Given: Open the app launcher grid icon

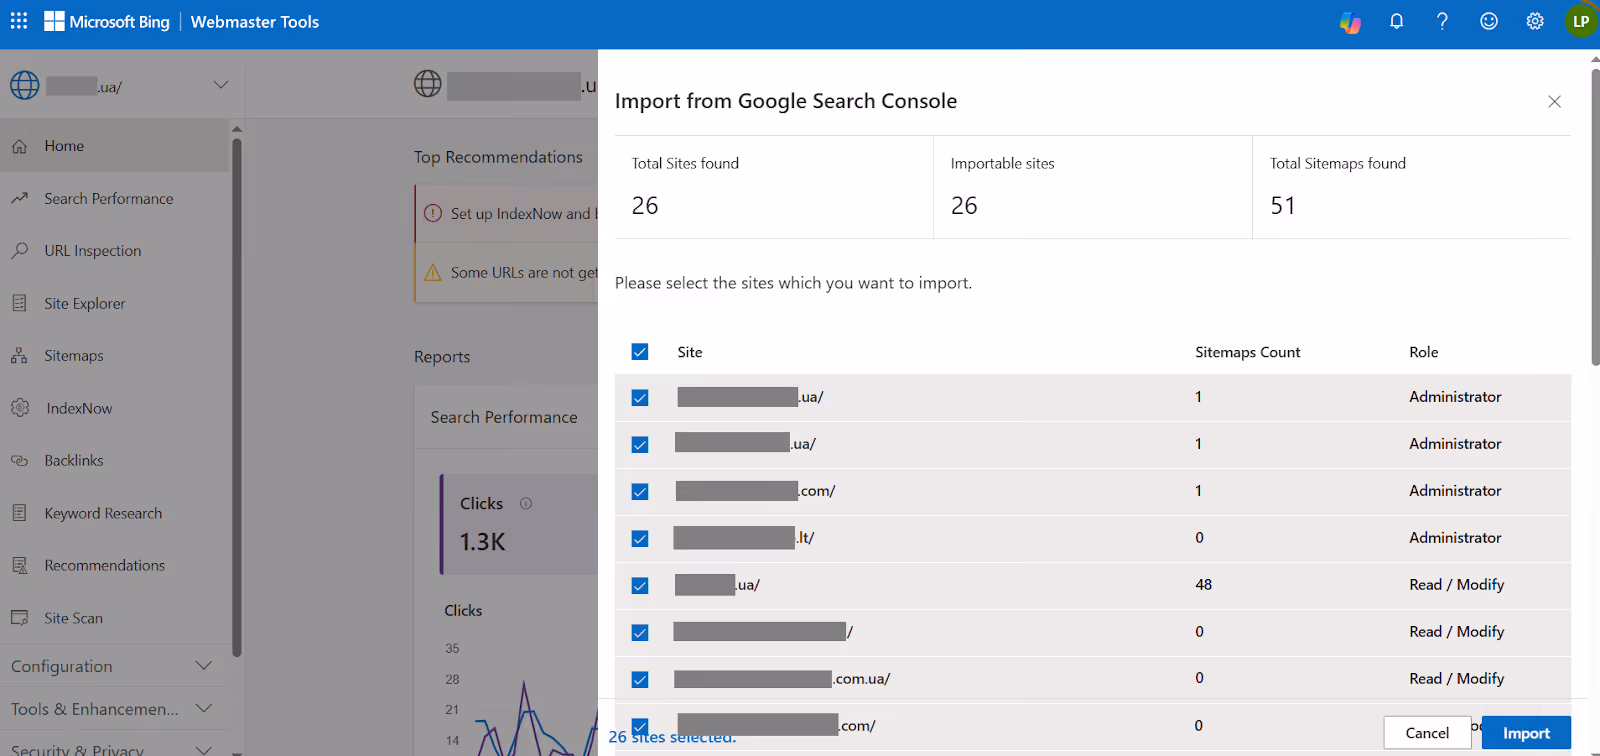Looking at the screenshot, I should click(19, 21).
